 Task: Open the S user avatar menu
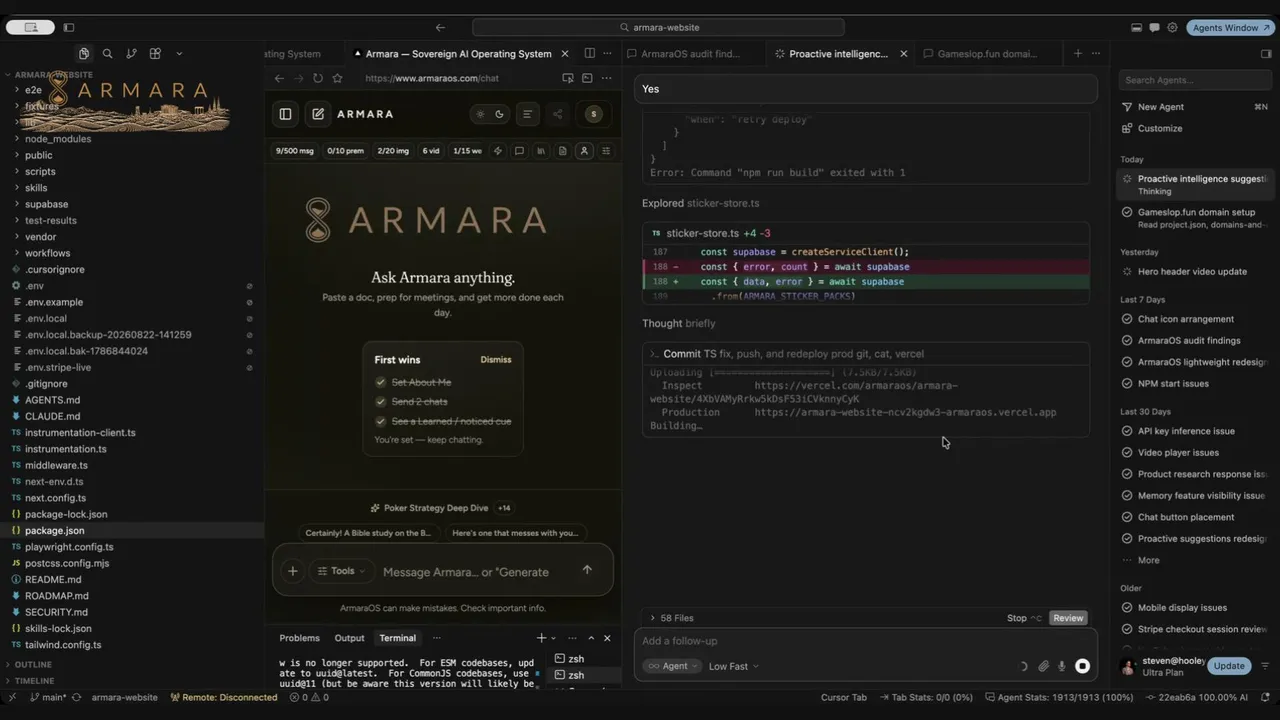point(594,114)
